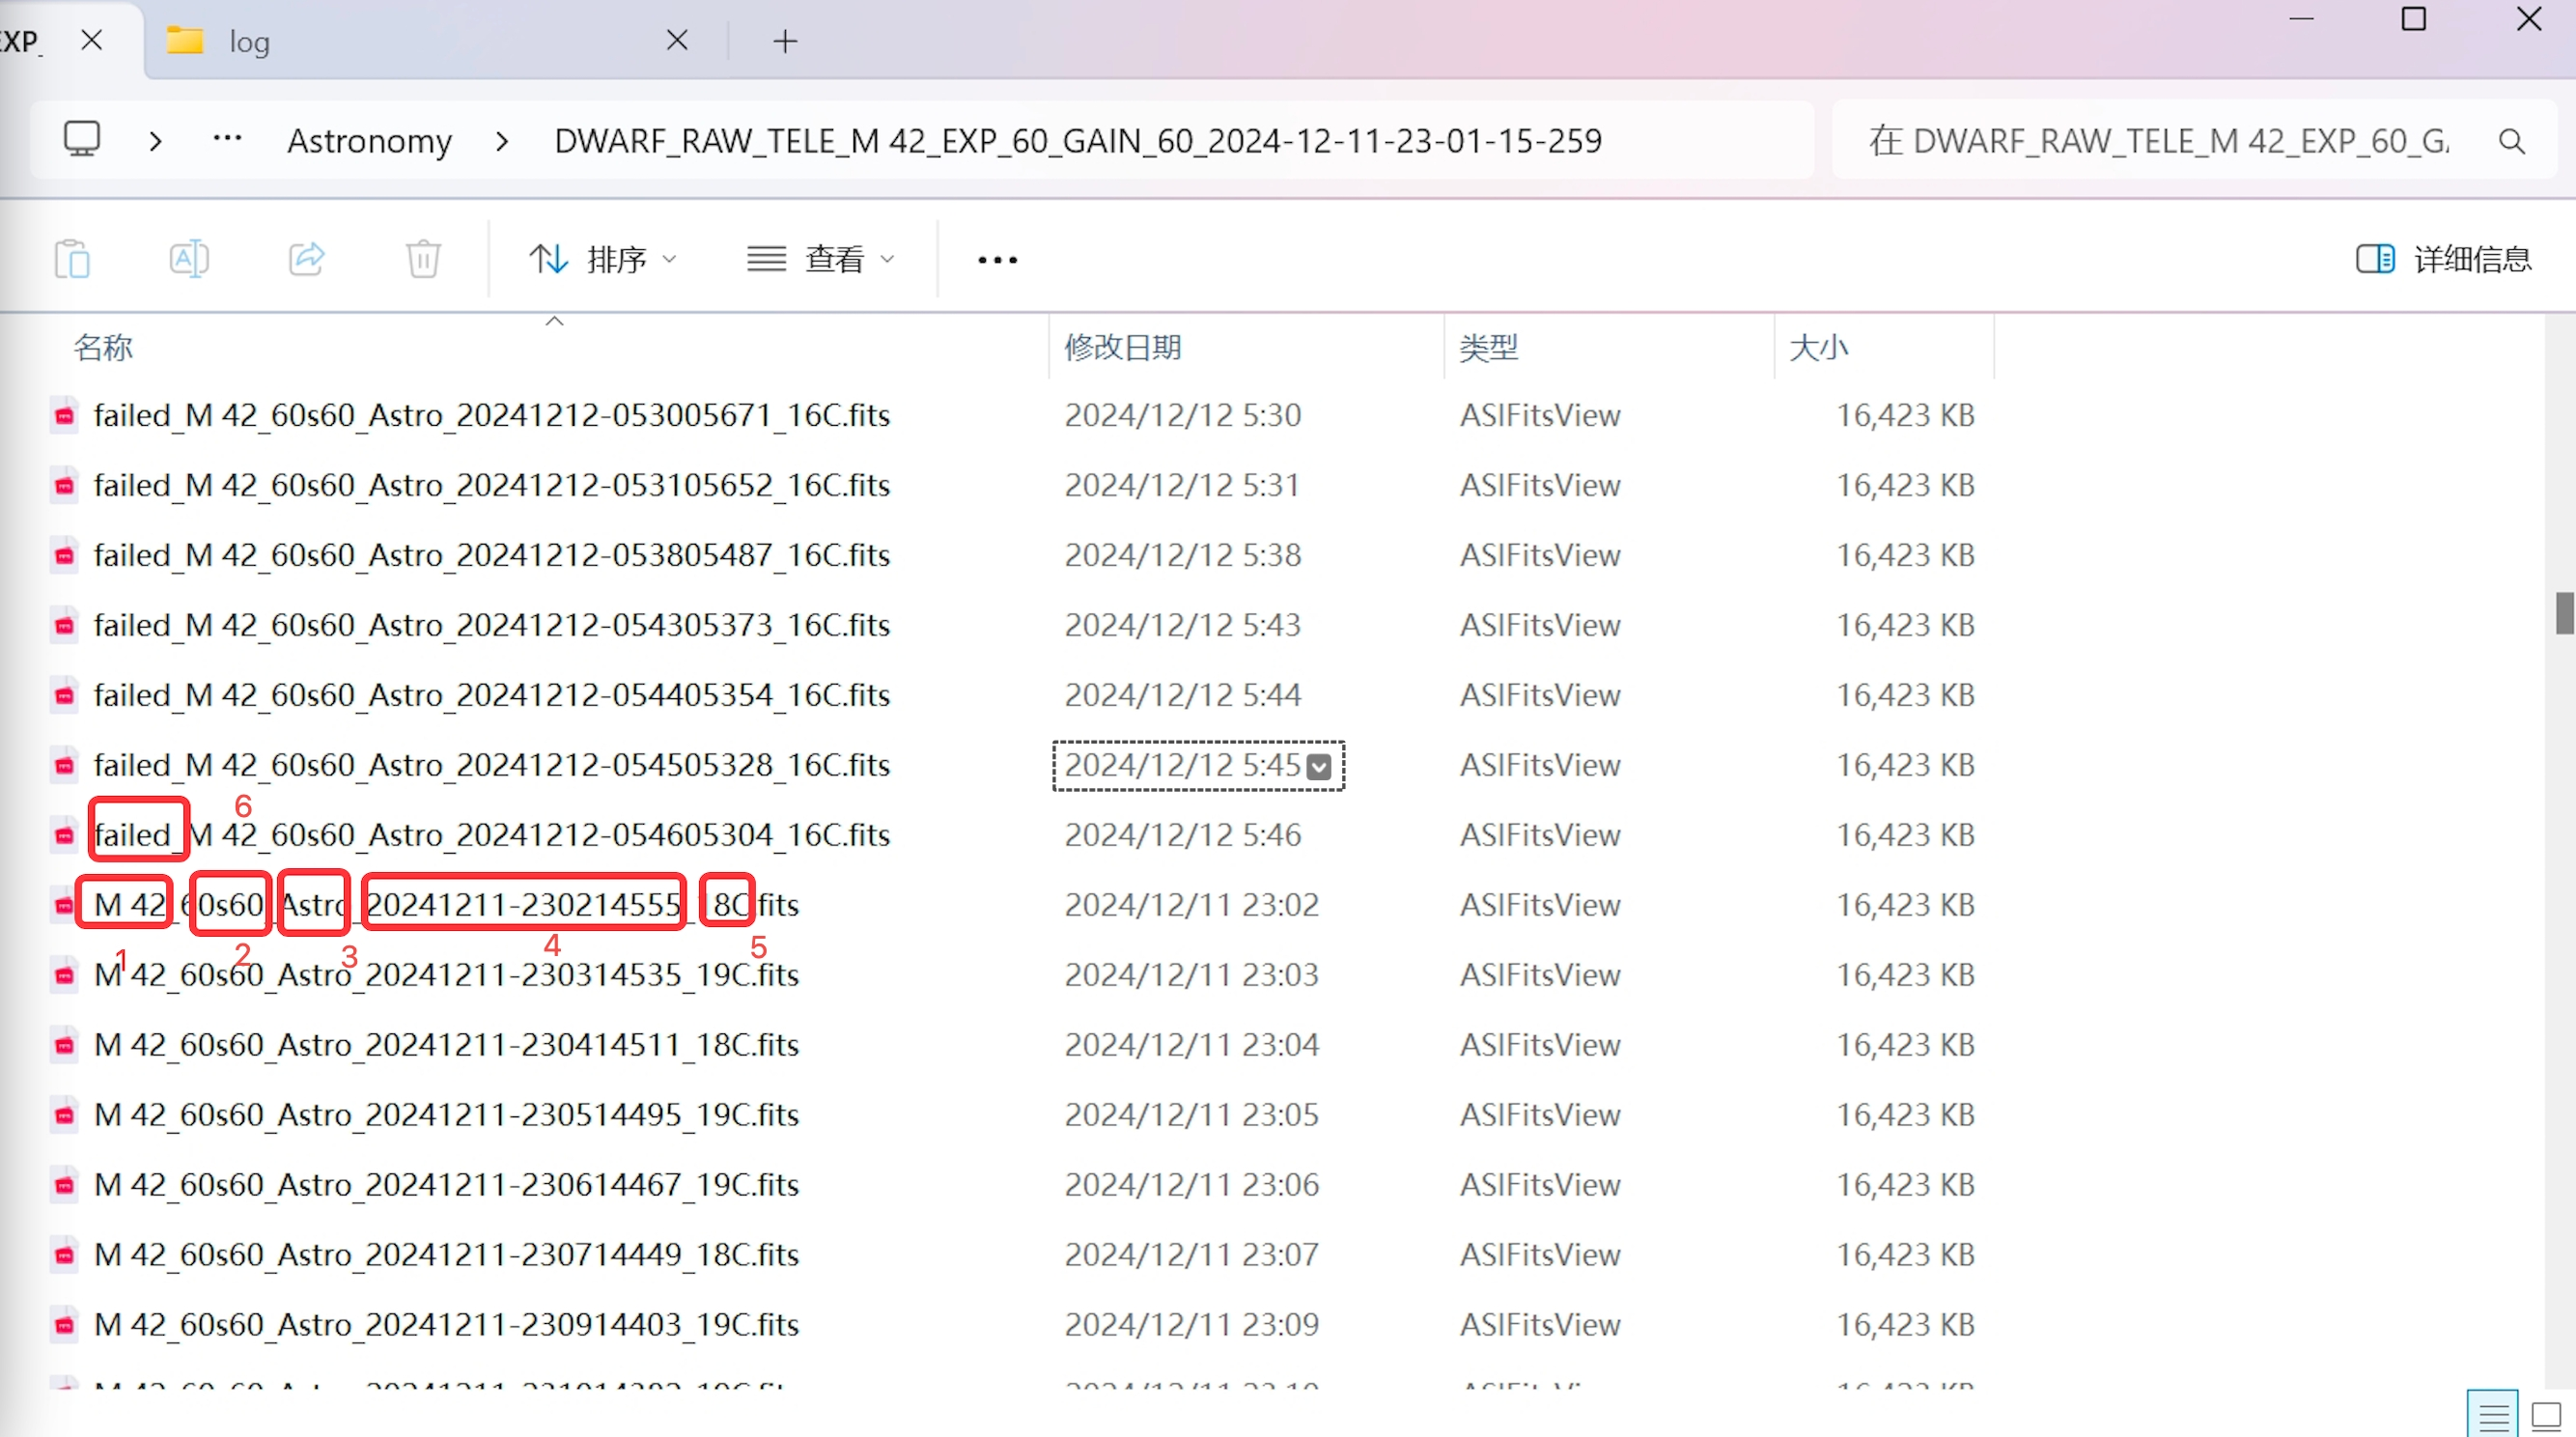Click the delete trash can icon
The width and height of the screenshot is (2576, 1437).
[423, 259]
